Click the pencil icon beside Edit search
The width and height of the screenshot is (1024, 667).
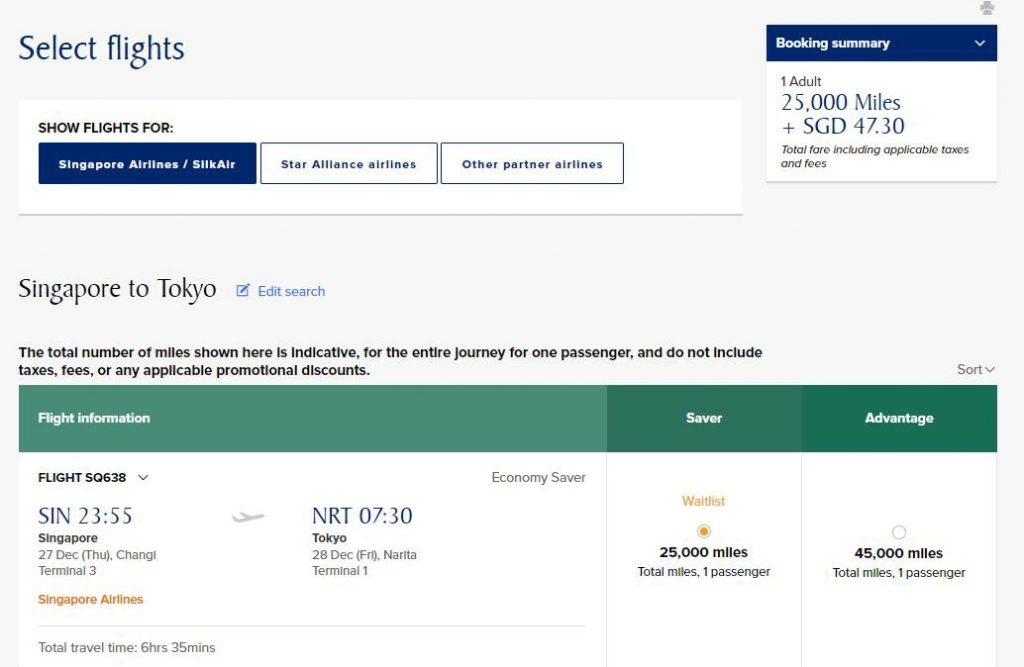(x=241, y=290)
